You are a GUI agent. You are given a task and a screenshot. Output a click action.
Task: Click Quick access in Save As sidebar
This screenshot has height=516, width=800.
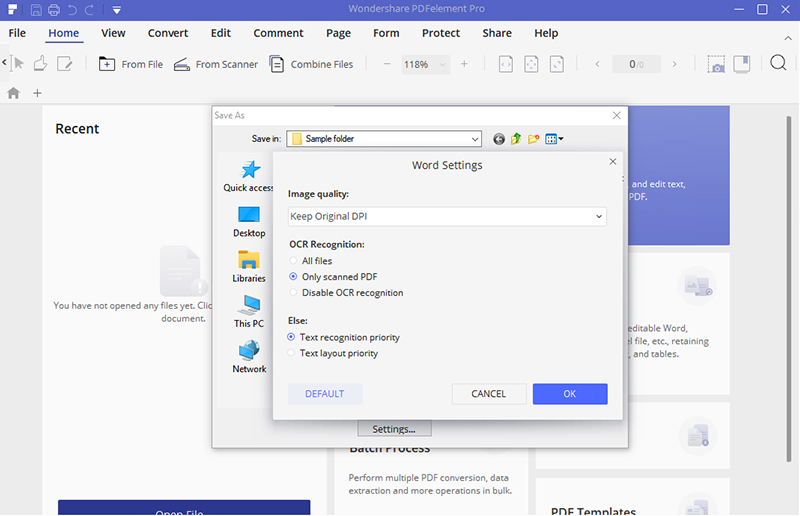point(248,176)
